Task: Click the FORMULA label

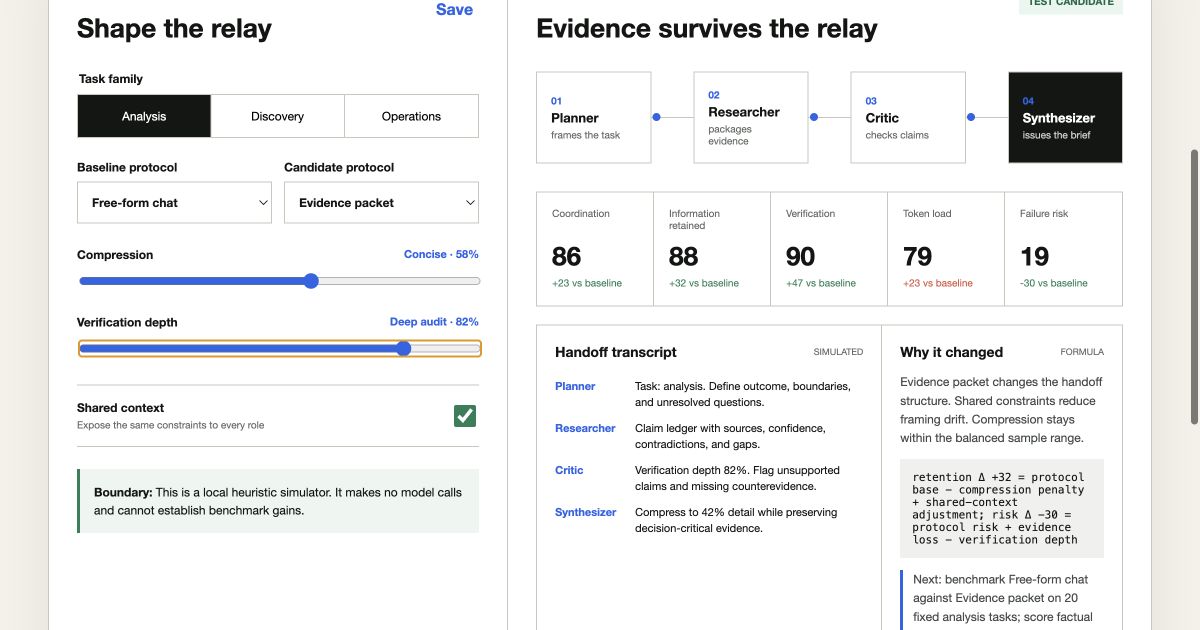Action: (1082, 352)
